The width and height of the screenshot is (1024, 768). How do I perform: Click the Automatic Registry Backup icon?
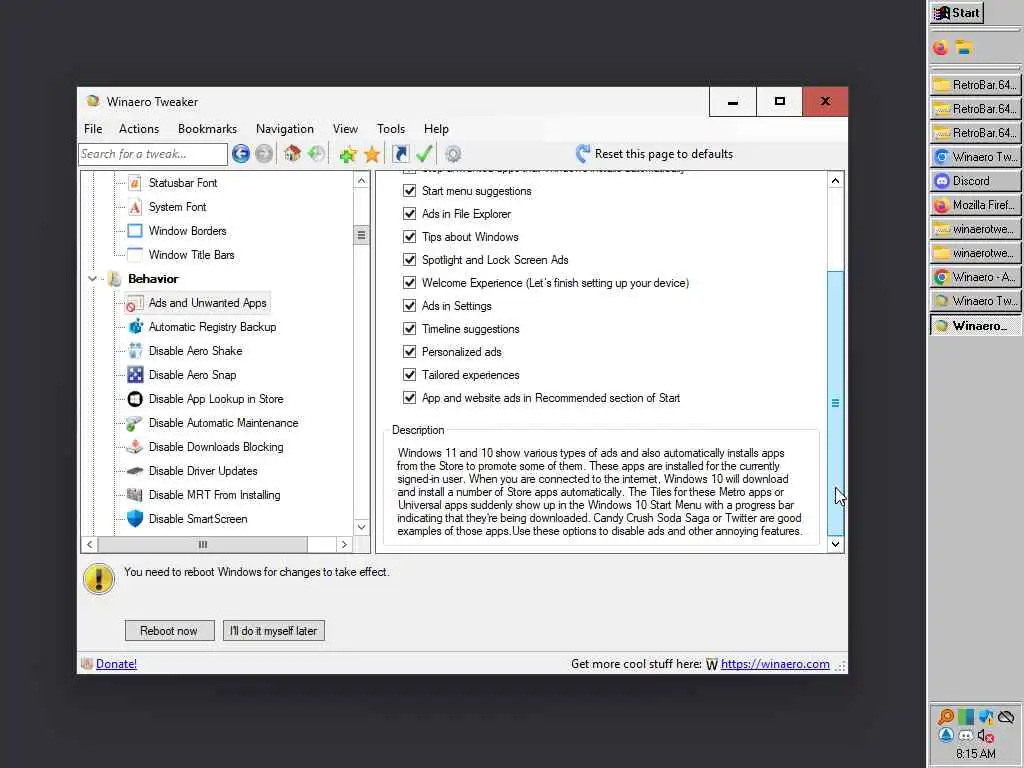coord(135,327)
